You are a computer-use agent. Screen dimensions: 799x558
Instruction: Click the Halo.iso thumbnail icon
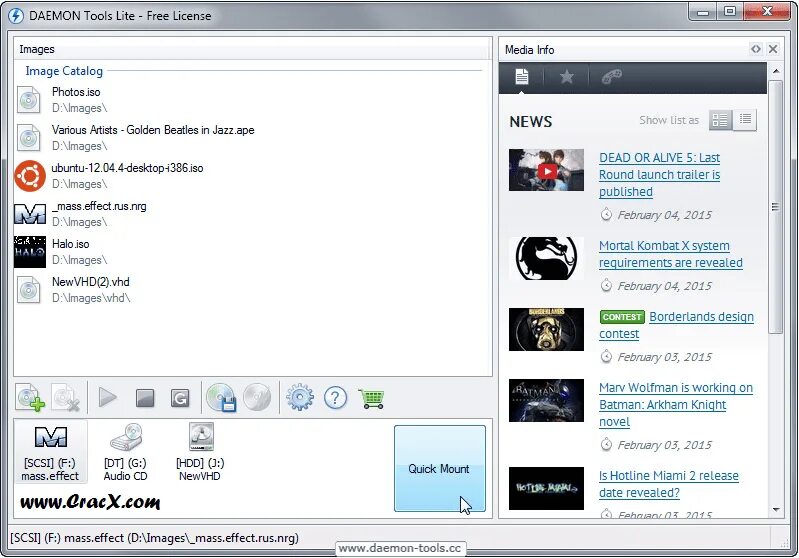[30, 252]
